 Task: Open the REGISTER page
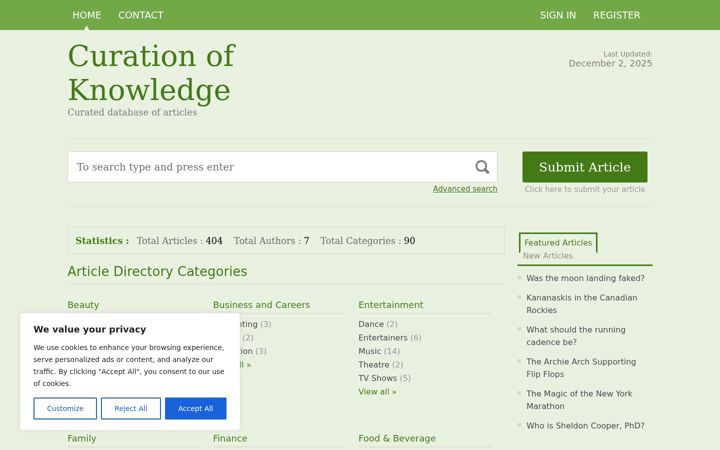616,15
